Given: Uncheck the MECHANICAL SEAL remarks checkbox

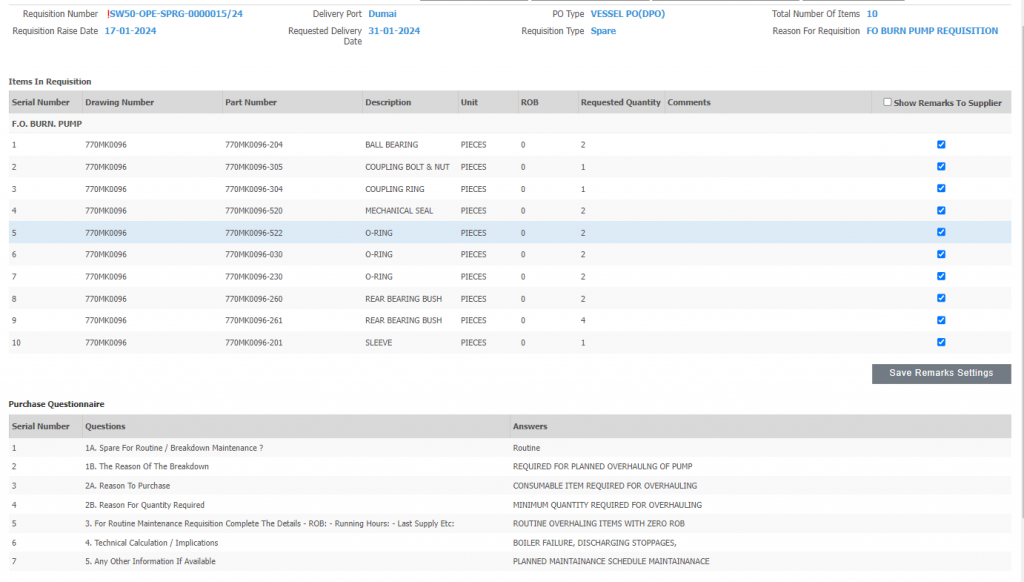Looking at the screenshot, I should pyautogui.click(x=941, y=211).
